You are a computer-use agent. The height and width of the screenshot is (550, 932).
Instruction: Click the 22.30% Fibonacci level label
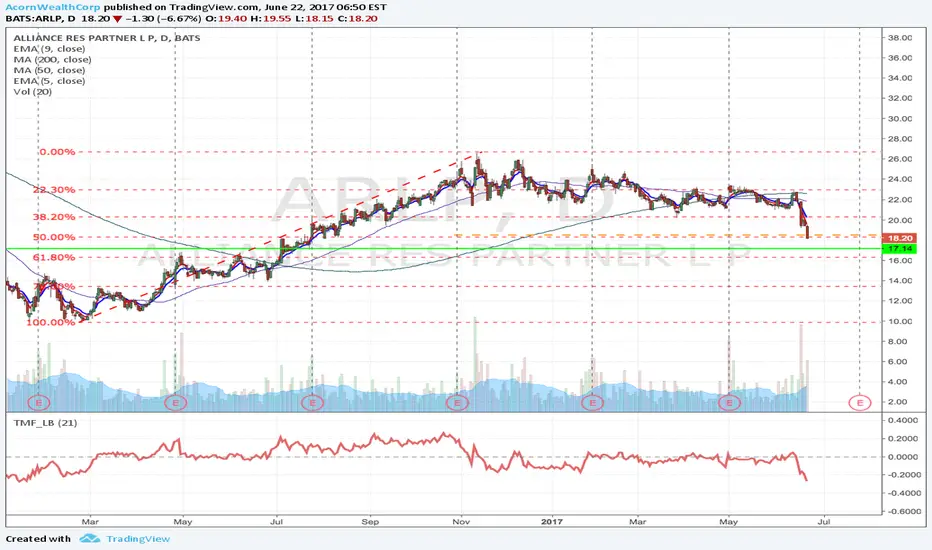54,190
